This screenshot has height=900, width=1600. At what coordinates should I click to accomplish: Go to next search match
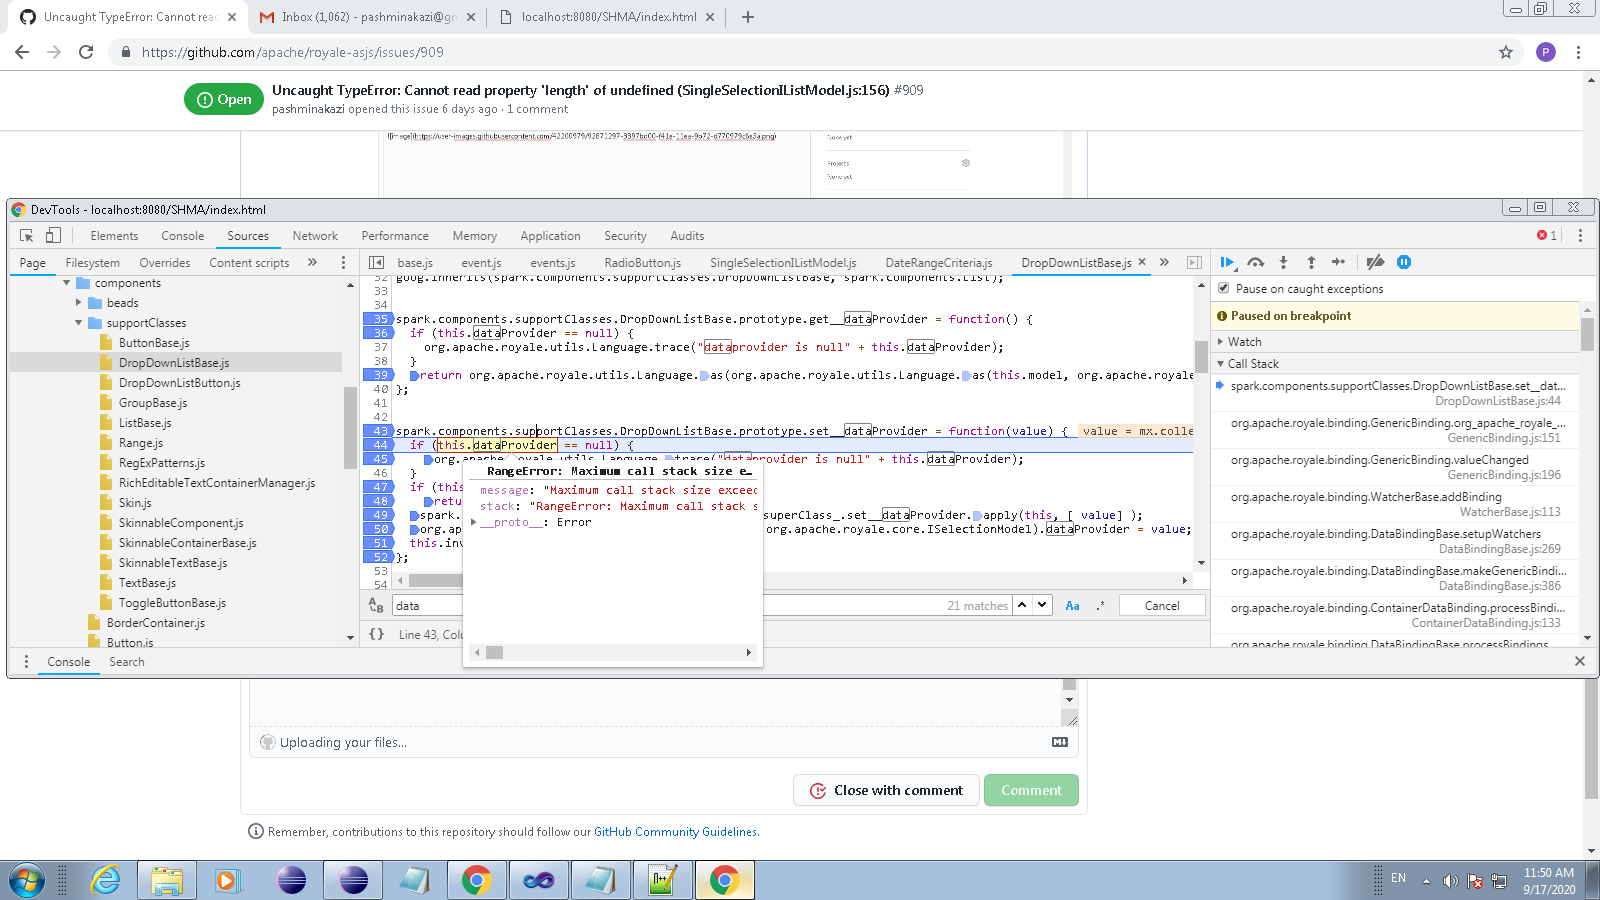pos(1042,605)
